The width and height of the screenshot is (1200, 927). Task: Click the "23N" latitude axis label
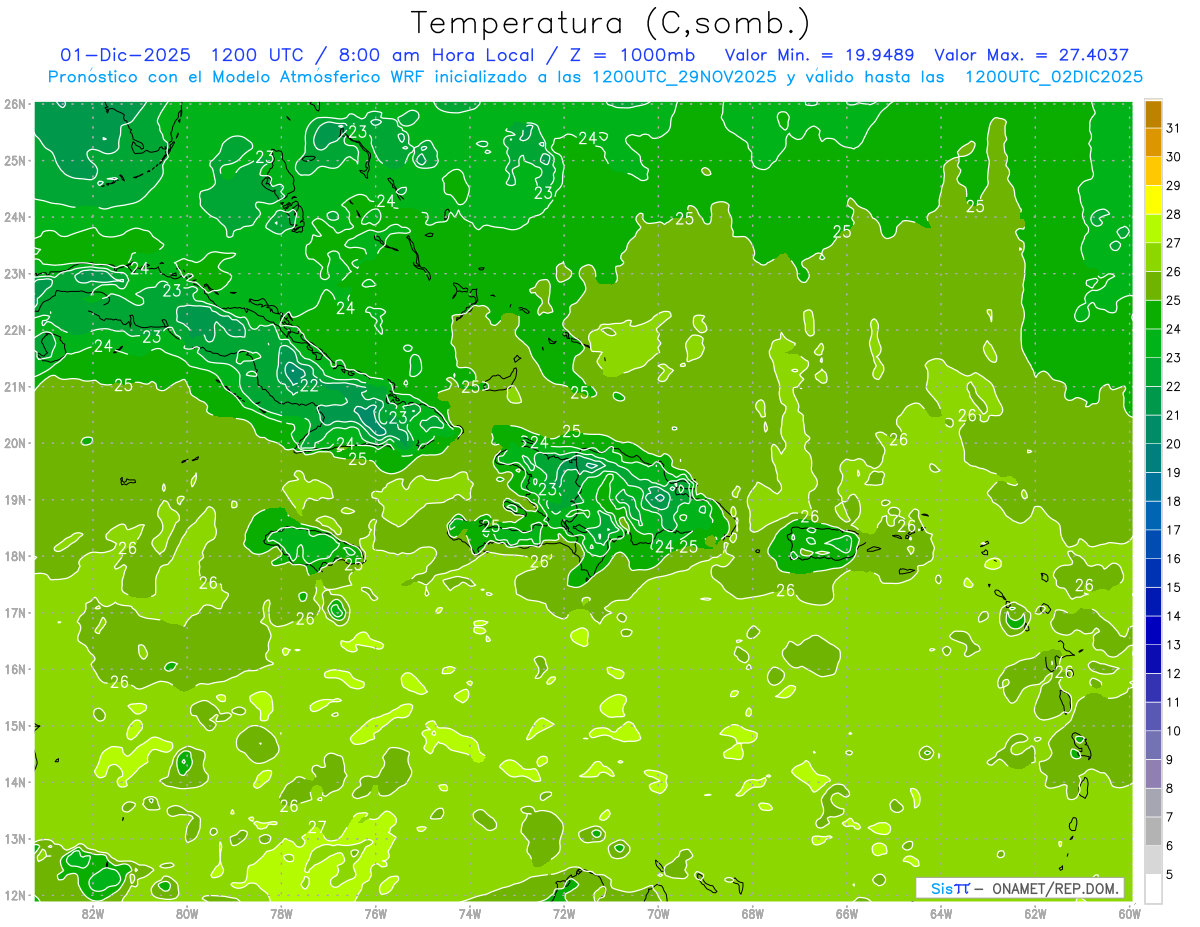click(x=14, y=273)
